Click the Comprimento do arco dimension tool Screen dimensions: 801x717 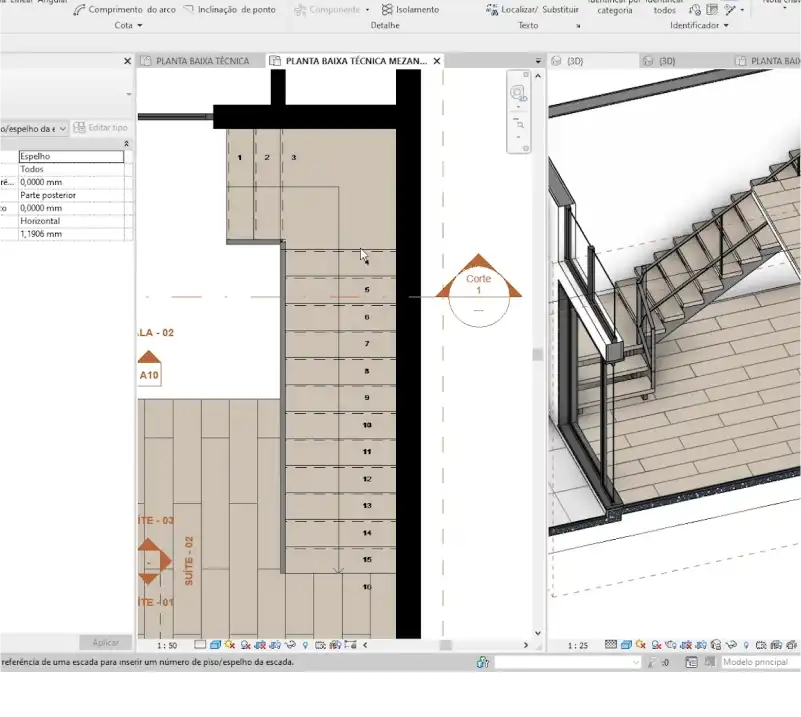tap(125, 9)
